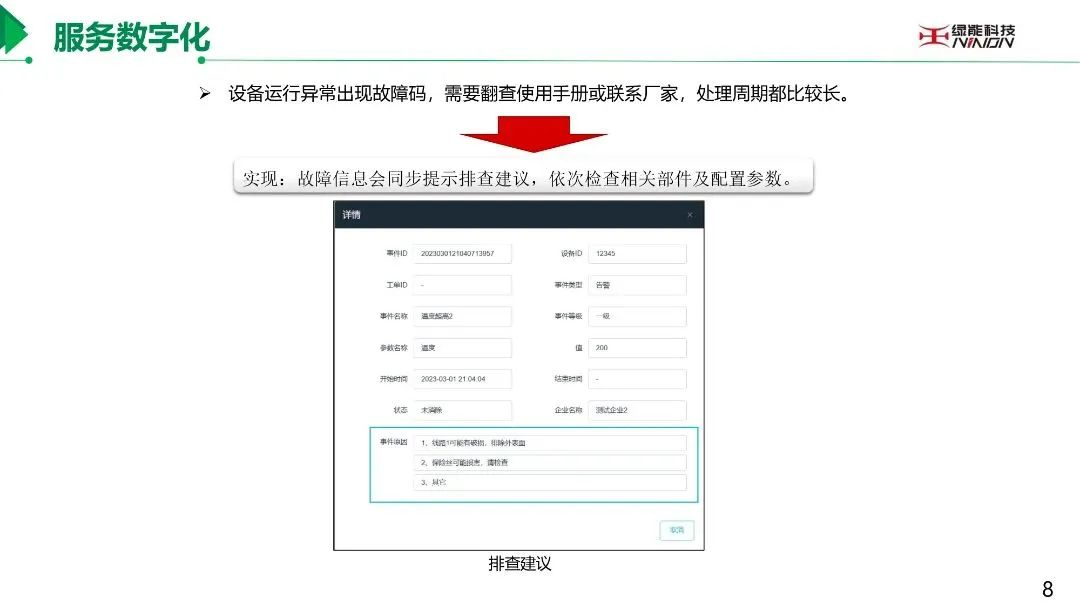Image resolution: width=1080 pixels, height=607 pixels.
Task: Click the 事件类型 field showing 告警
Action: tap(637, 285)
